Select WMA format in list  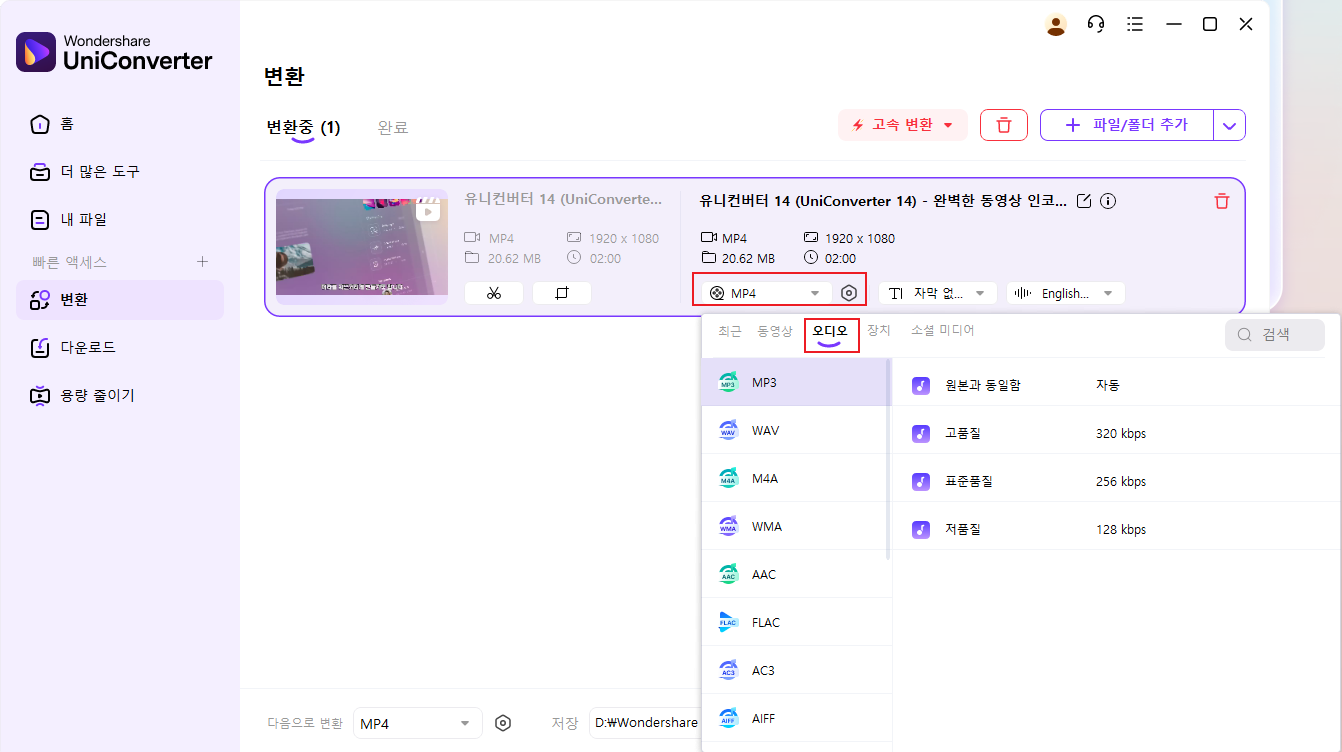(x=796, y=527)
